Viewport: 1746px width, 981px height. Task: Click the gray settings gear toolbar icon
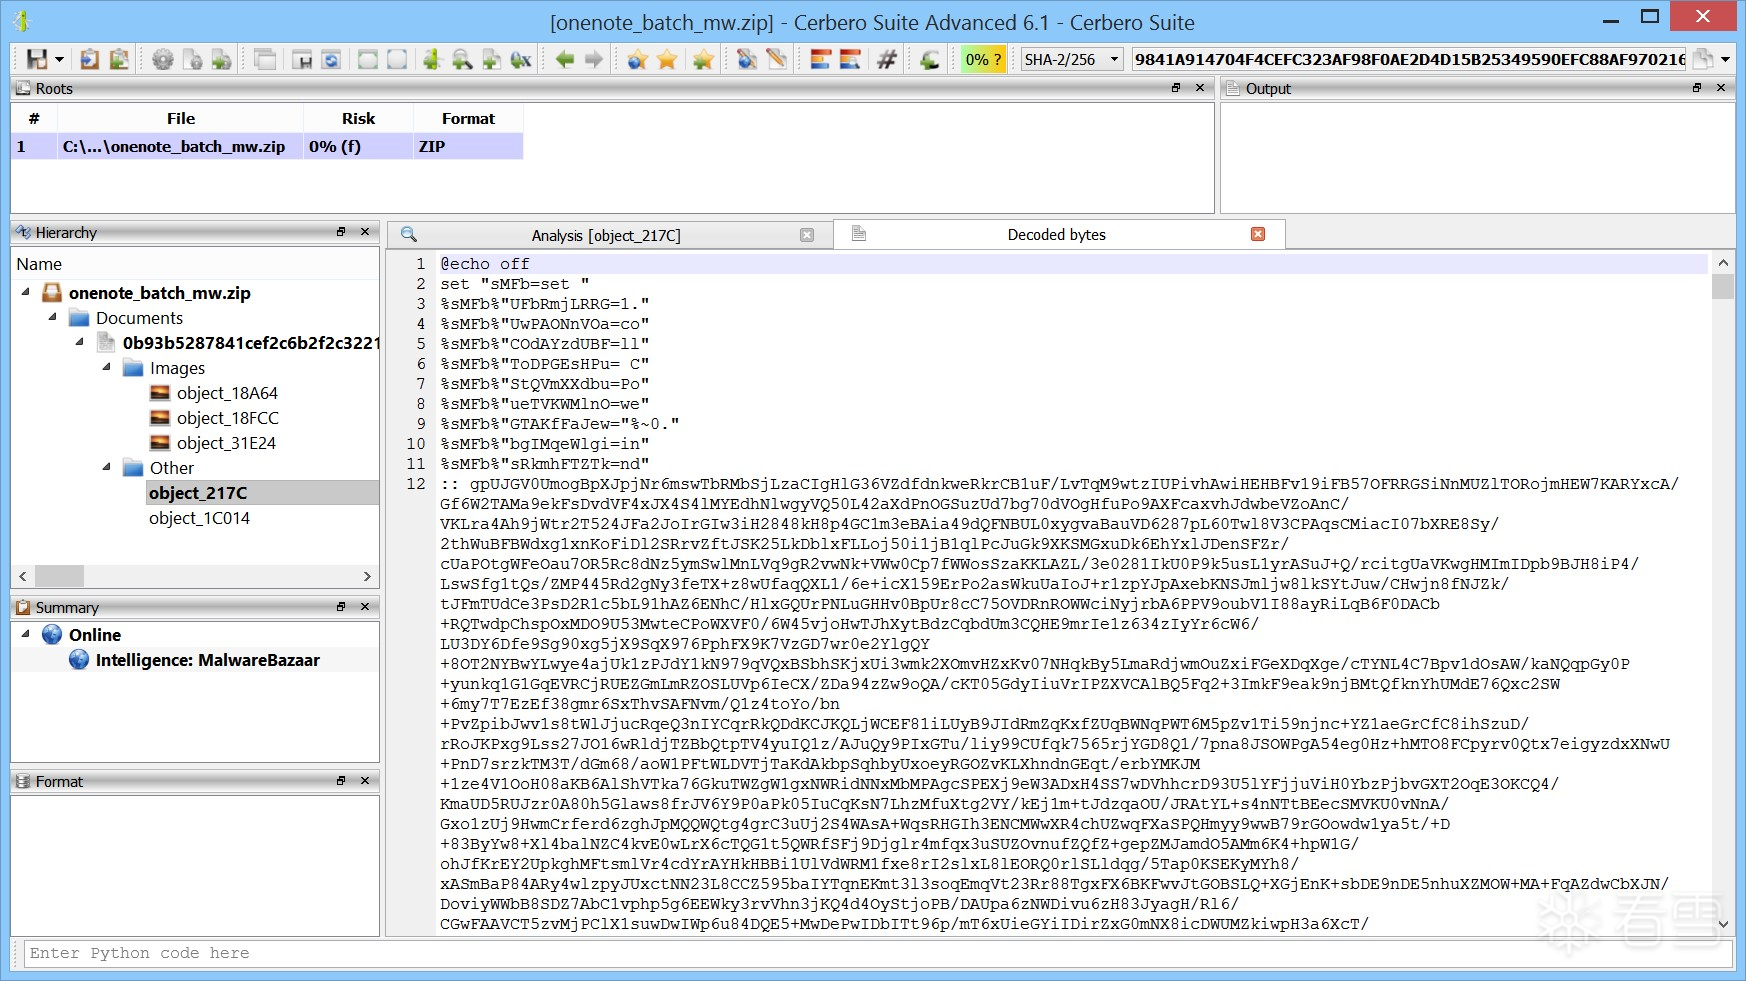(162, 60)
